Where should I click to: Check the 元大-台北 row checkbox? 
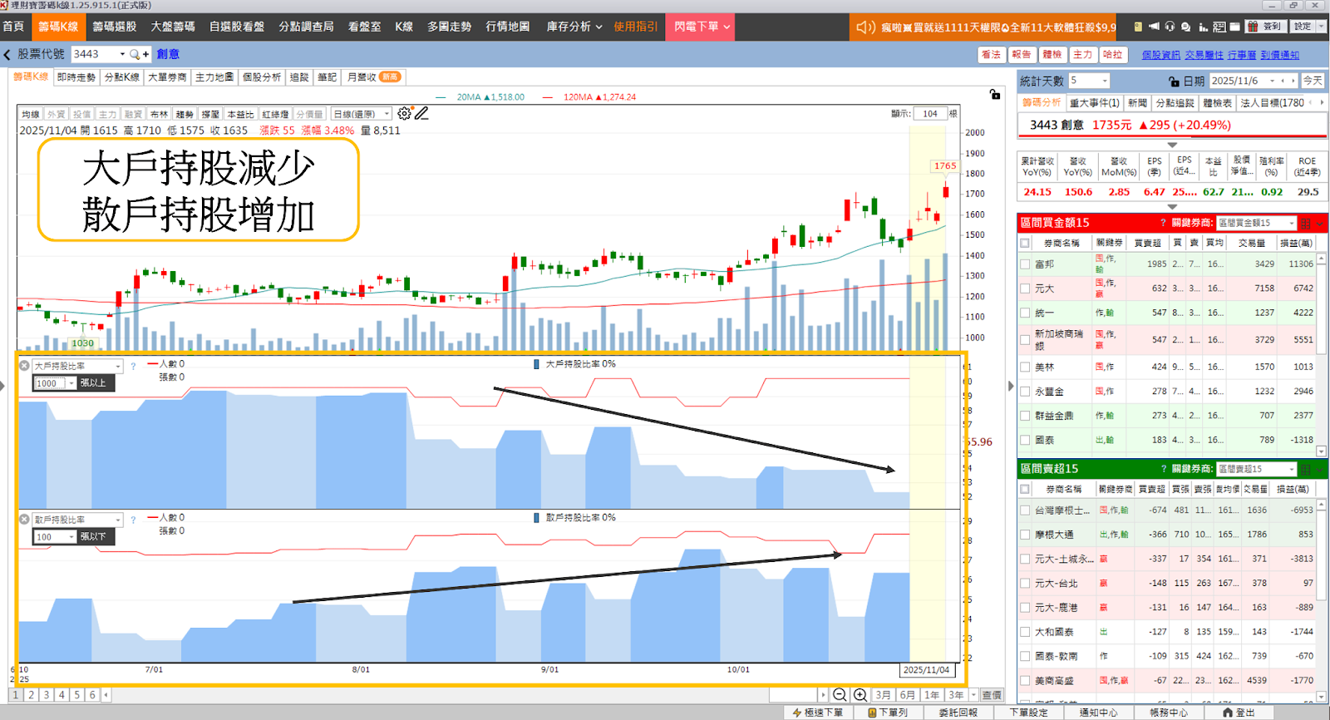pos(1025,583)
